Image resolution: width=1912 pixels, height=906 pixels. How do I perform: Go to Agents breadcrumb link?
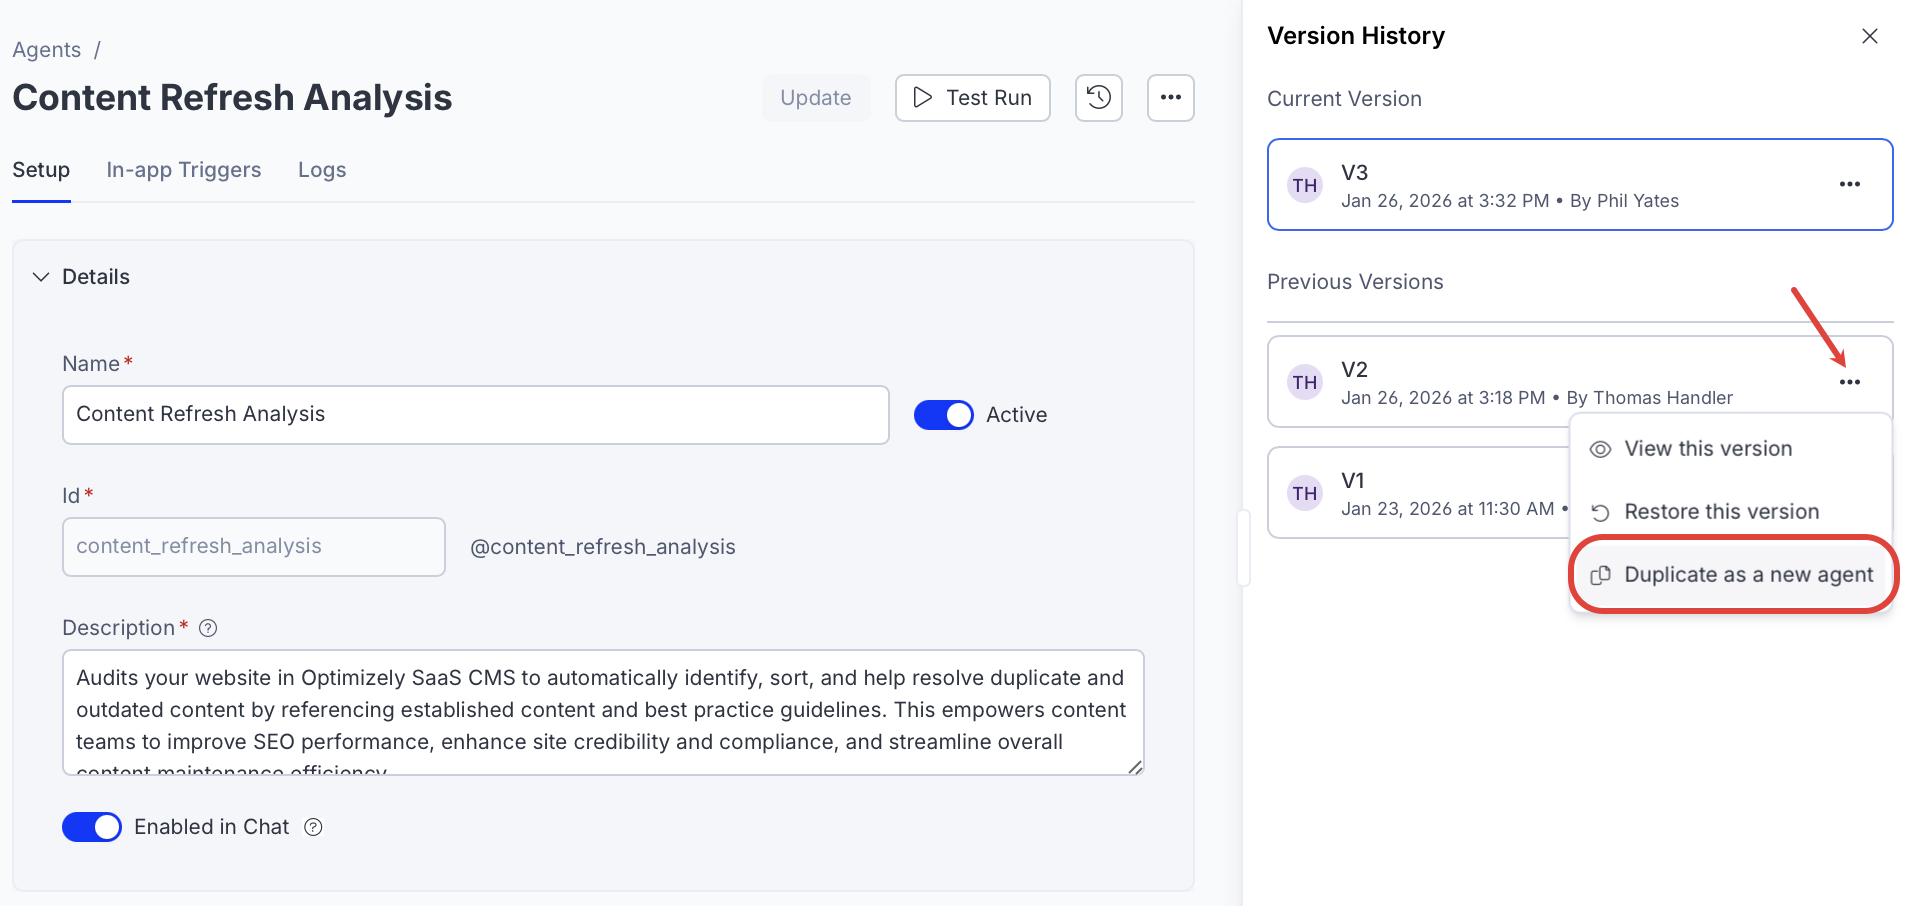pos(47,50)
